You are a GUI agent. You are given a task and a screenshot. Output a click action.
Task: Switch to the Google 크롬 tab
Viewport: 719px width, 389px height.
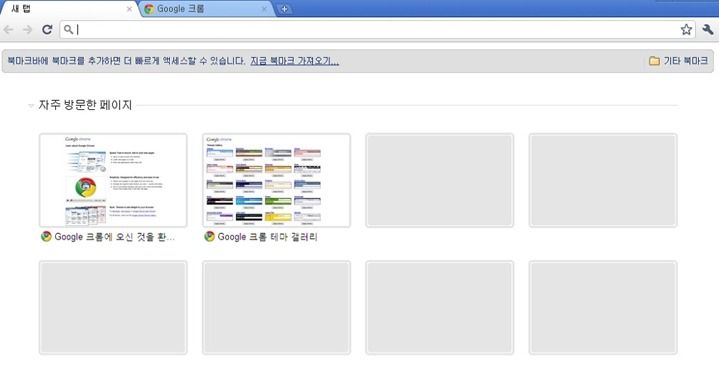(206, 9)
